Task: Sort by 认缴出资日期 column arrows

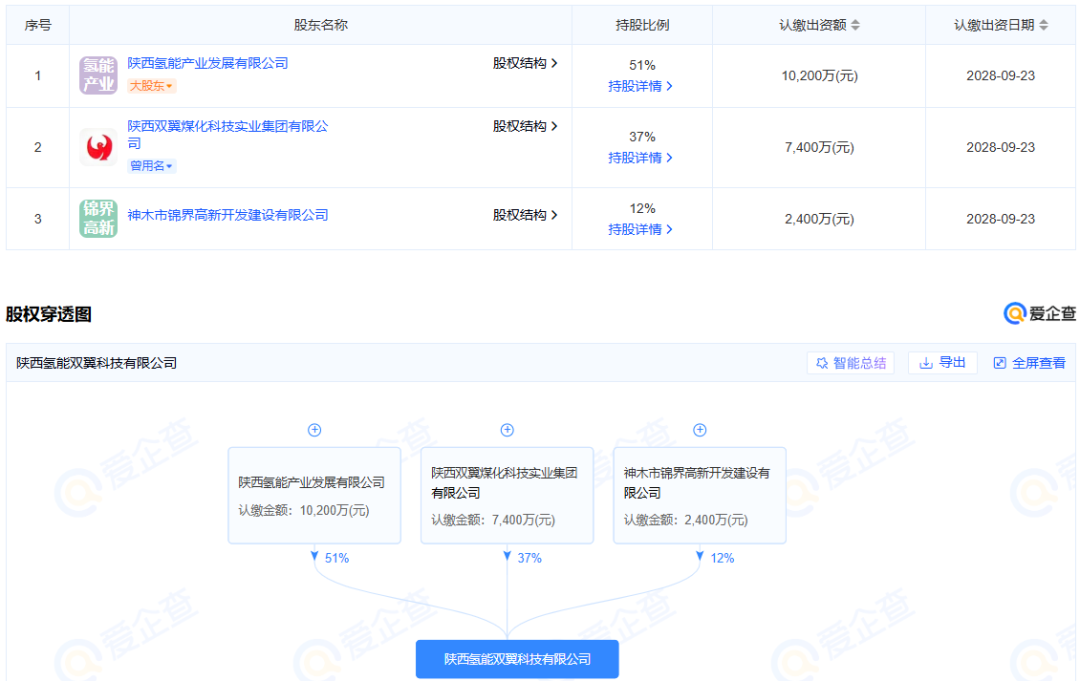Action: (x=1044, y=25)
